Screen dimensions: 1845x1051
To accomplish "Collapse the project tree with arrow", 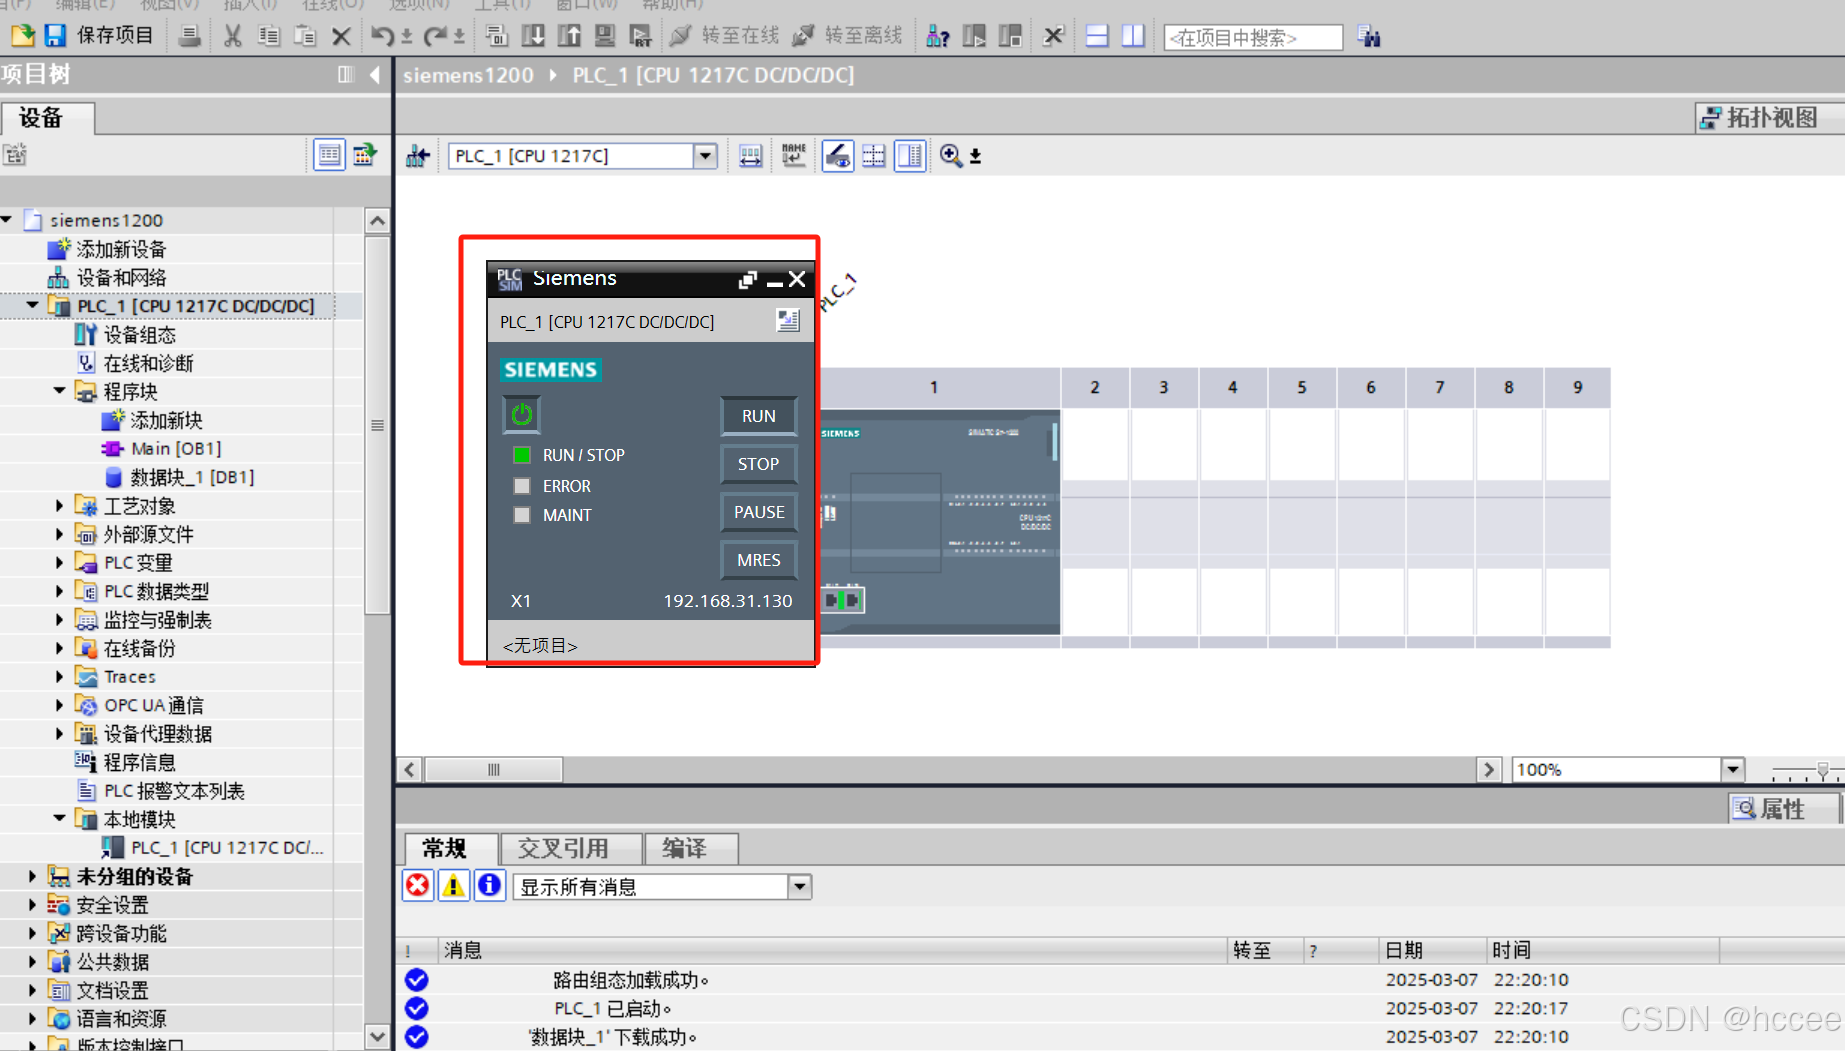I will pyautogui.click(x=375, y=74).
